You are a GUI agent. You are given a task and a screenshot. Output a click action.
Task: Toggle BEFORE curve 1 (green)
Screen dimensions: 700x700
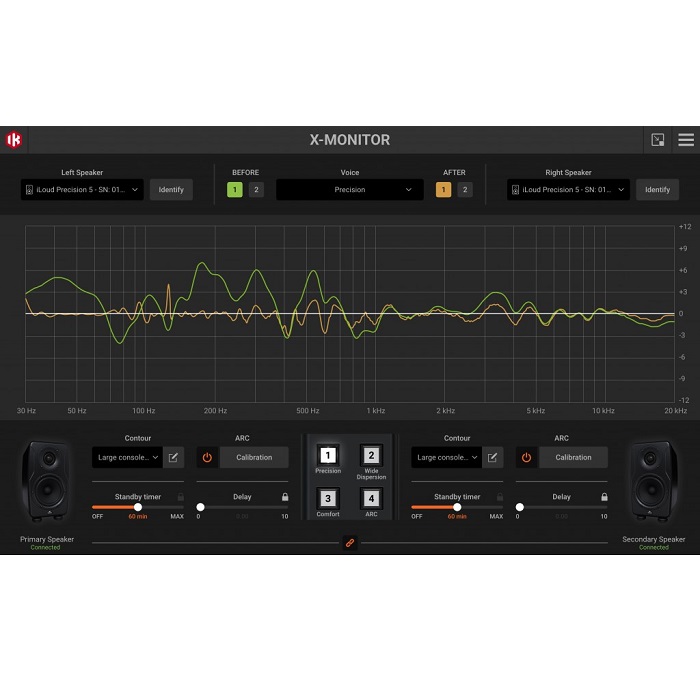235,190
